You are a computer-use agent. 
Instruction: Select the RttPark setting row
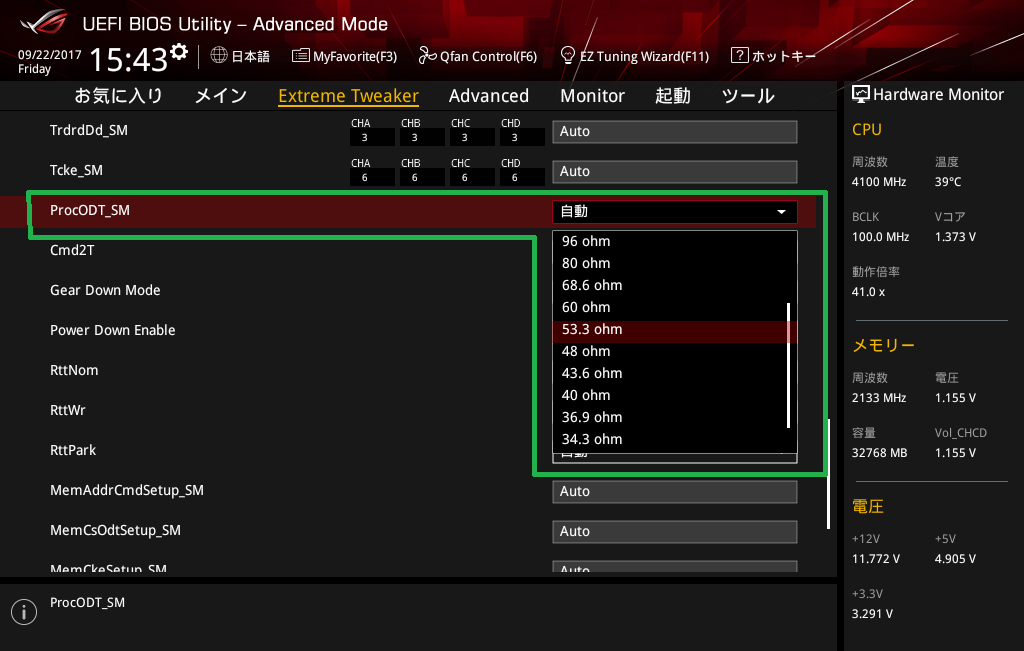click(x=72, y=450)
